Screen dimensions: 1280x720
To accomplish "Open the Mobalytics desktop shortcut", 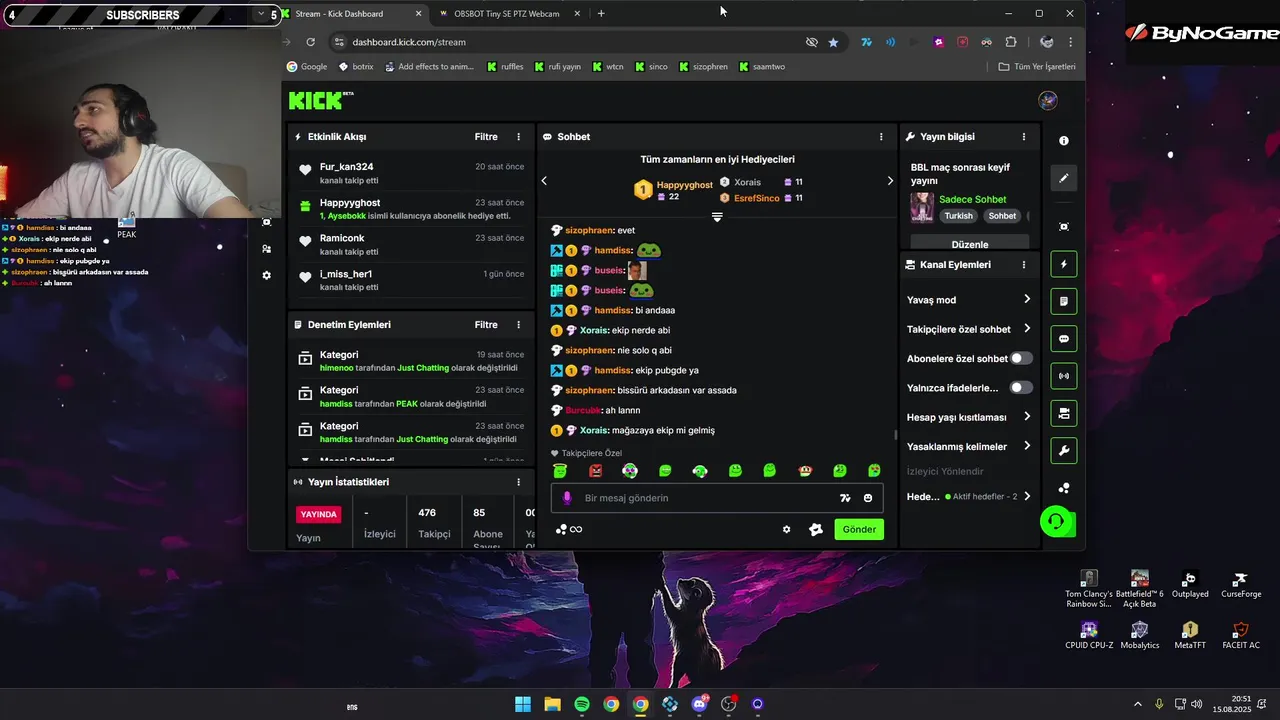I will point(1139,636).
